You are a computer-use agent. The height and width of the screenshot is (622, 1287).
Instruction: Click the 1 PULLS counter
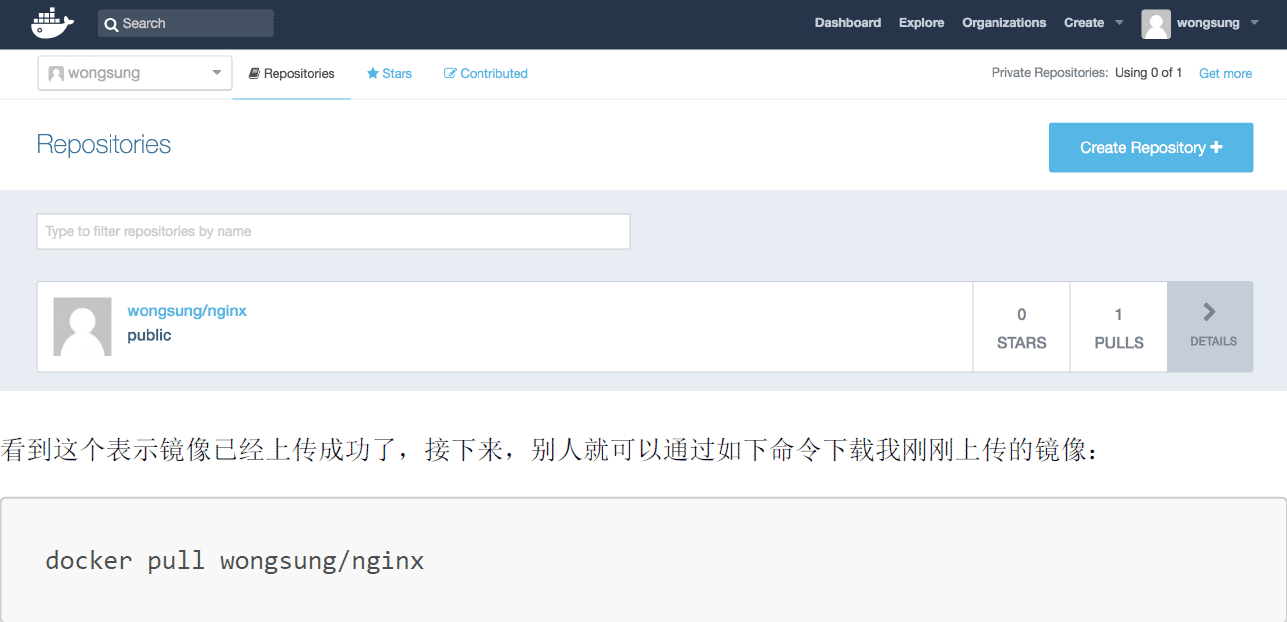pyautogui.click(x=1118, y=326)
